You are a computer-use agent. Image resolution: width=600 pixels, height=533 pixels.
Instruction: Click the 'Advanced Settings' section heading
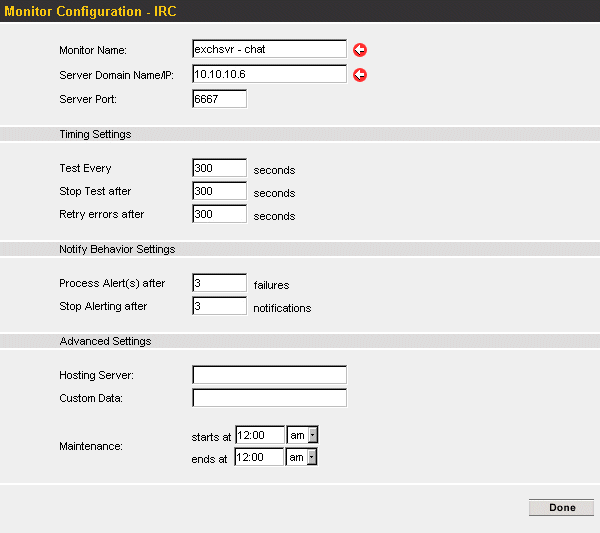[x=105, y=341]
